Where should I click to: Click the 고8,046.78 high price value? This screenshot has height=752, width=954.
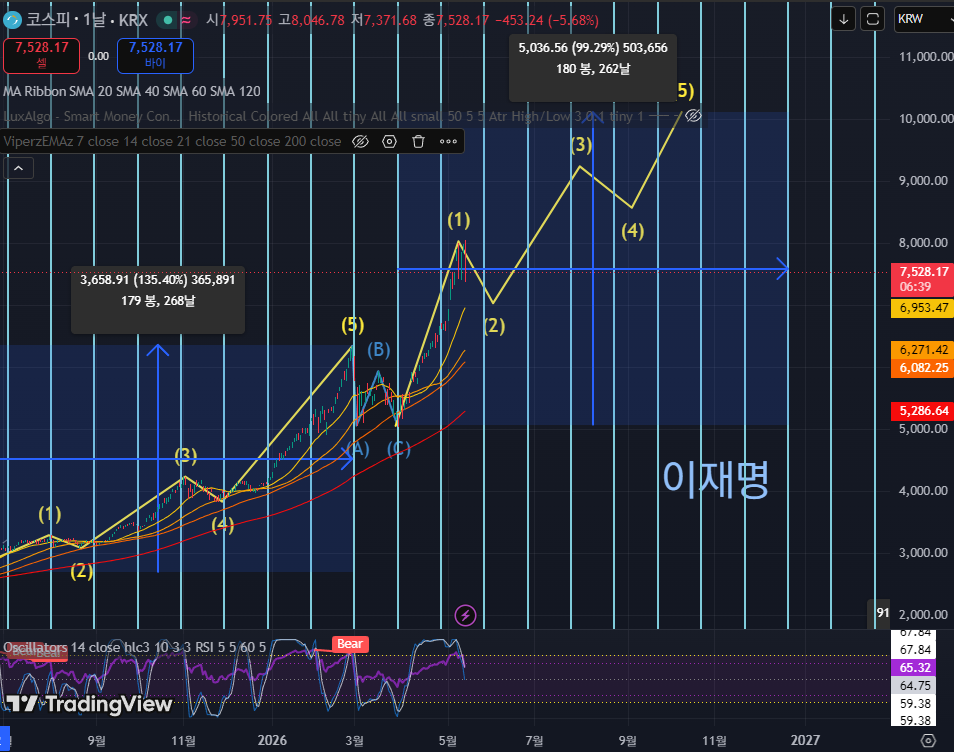[x=312, y=20]
